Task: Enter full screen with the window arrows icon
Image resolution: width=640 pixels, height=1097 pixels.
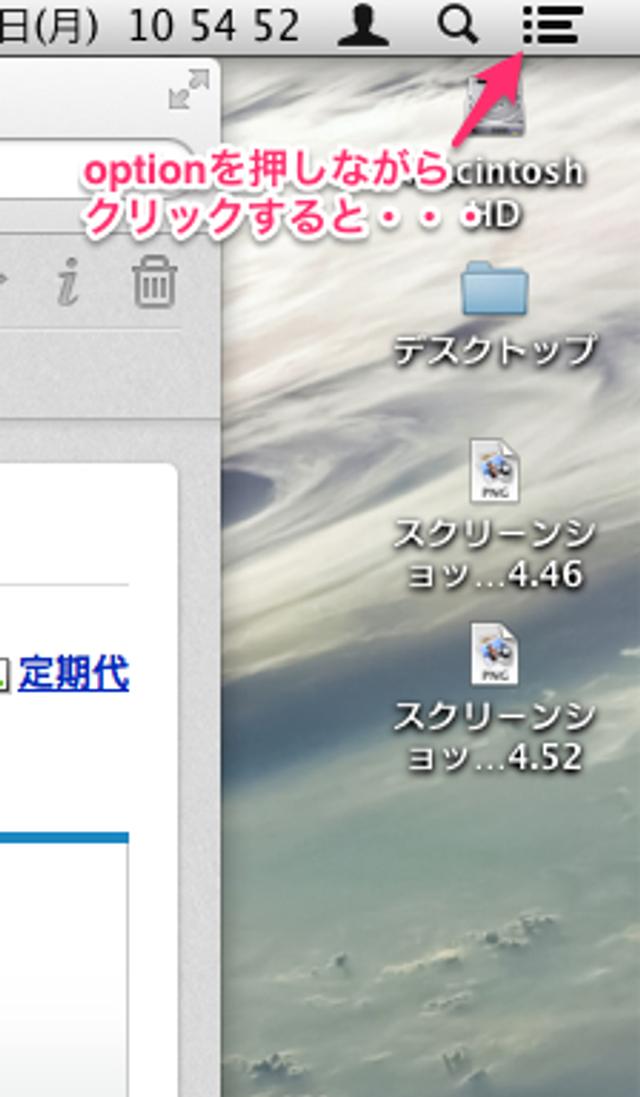Action: point(189,90)
